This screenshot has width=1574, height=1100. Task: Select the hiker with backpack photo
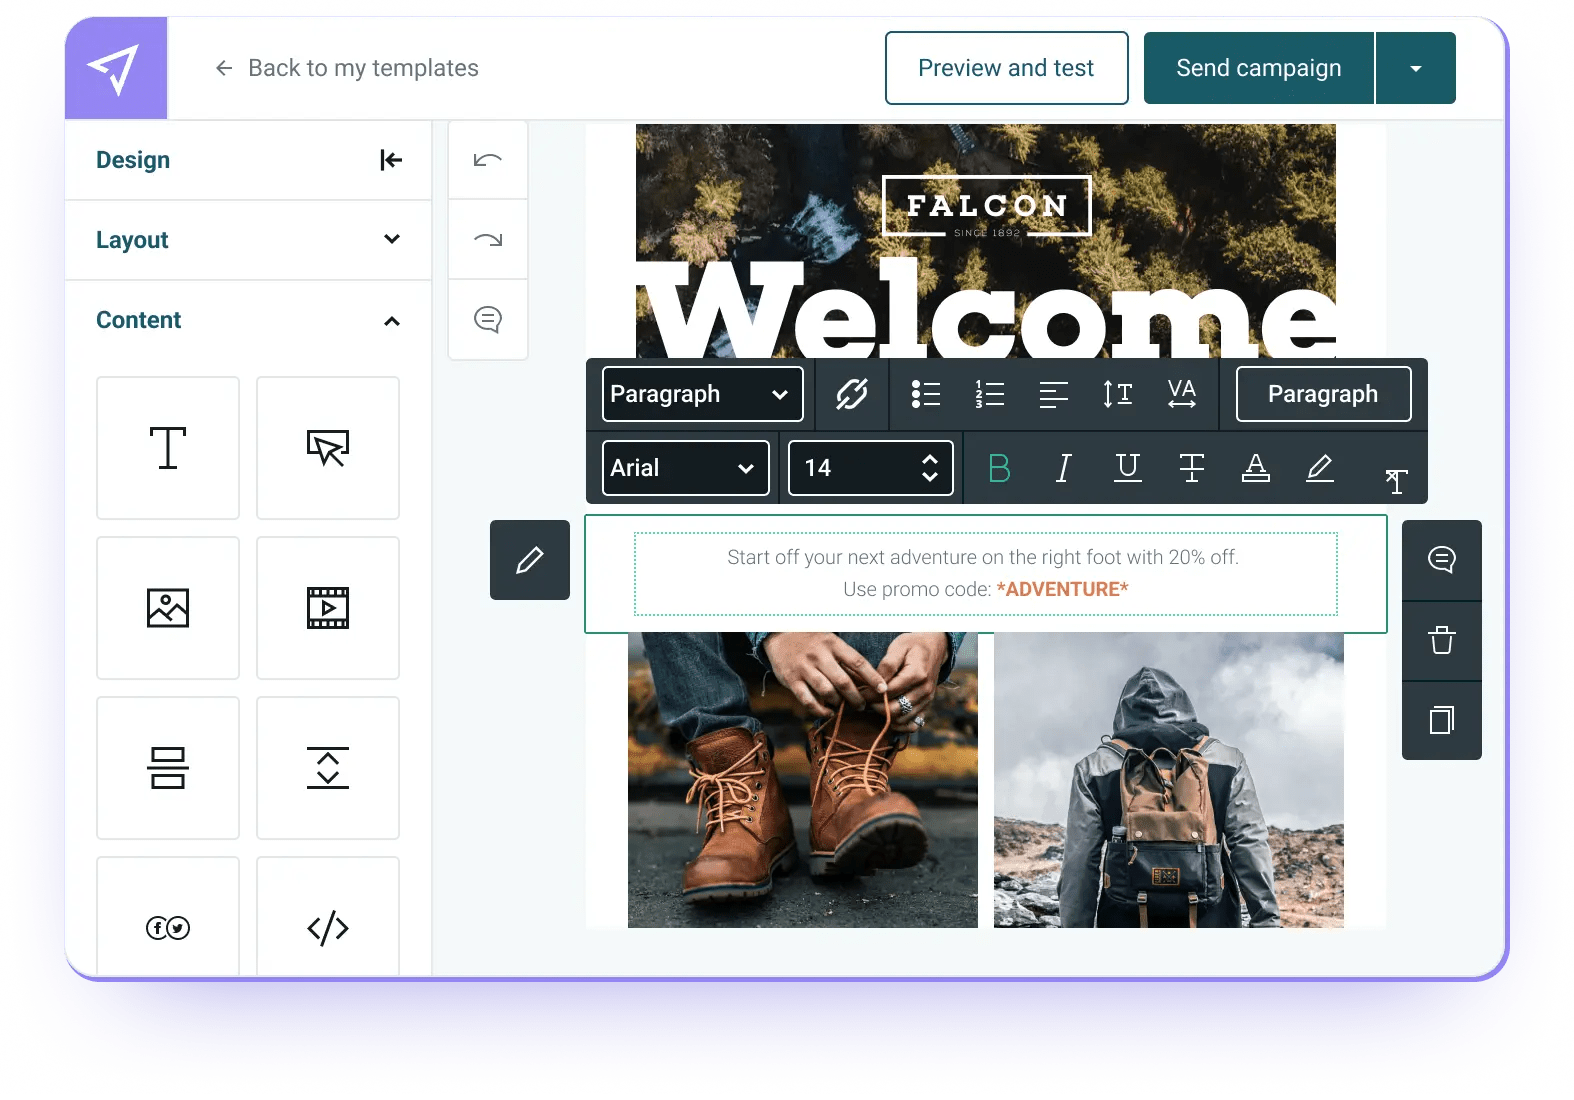tap(1169, 780)
